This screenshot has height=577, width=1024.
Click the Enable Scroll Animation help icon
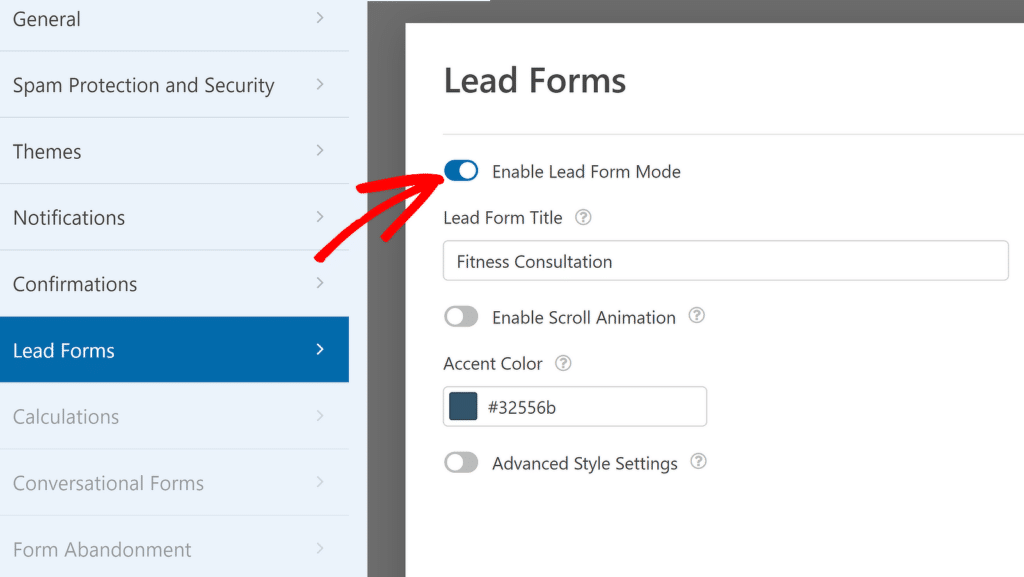pos(697,316)
